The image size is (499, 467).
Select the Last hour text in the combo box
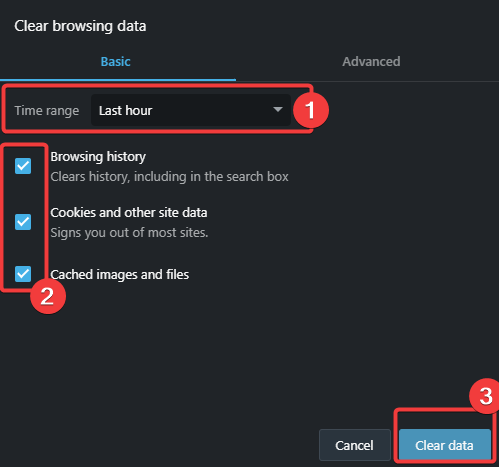tap(125, 111)
